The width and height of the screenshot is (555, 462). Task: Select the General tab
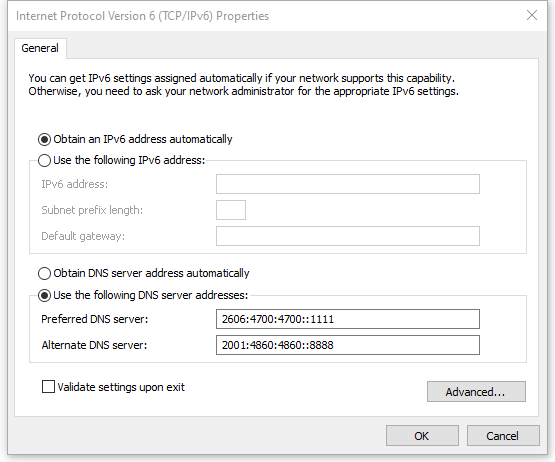[40, 48]
